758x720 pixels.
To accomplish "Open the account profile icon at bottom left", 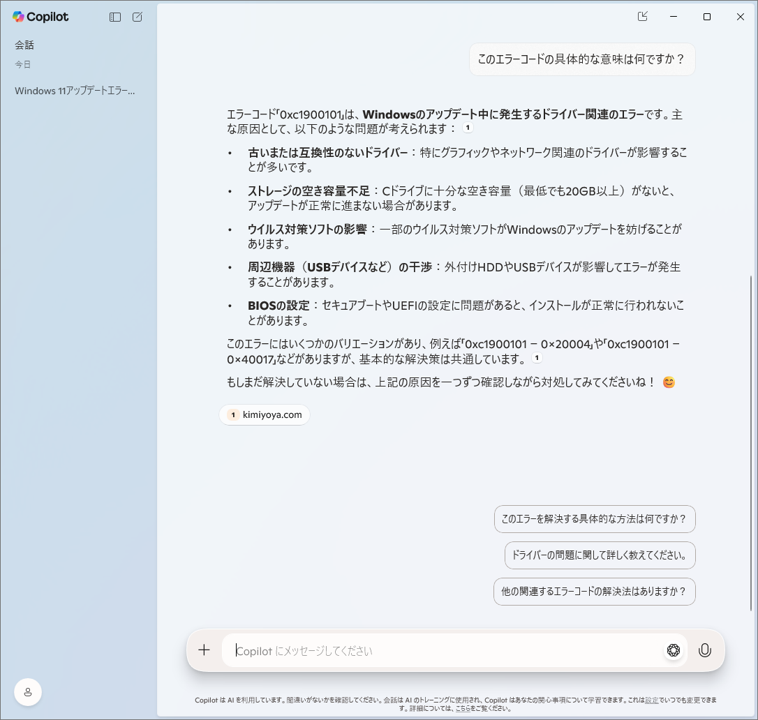I will click(x=28, y=692).
